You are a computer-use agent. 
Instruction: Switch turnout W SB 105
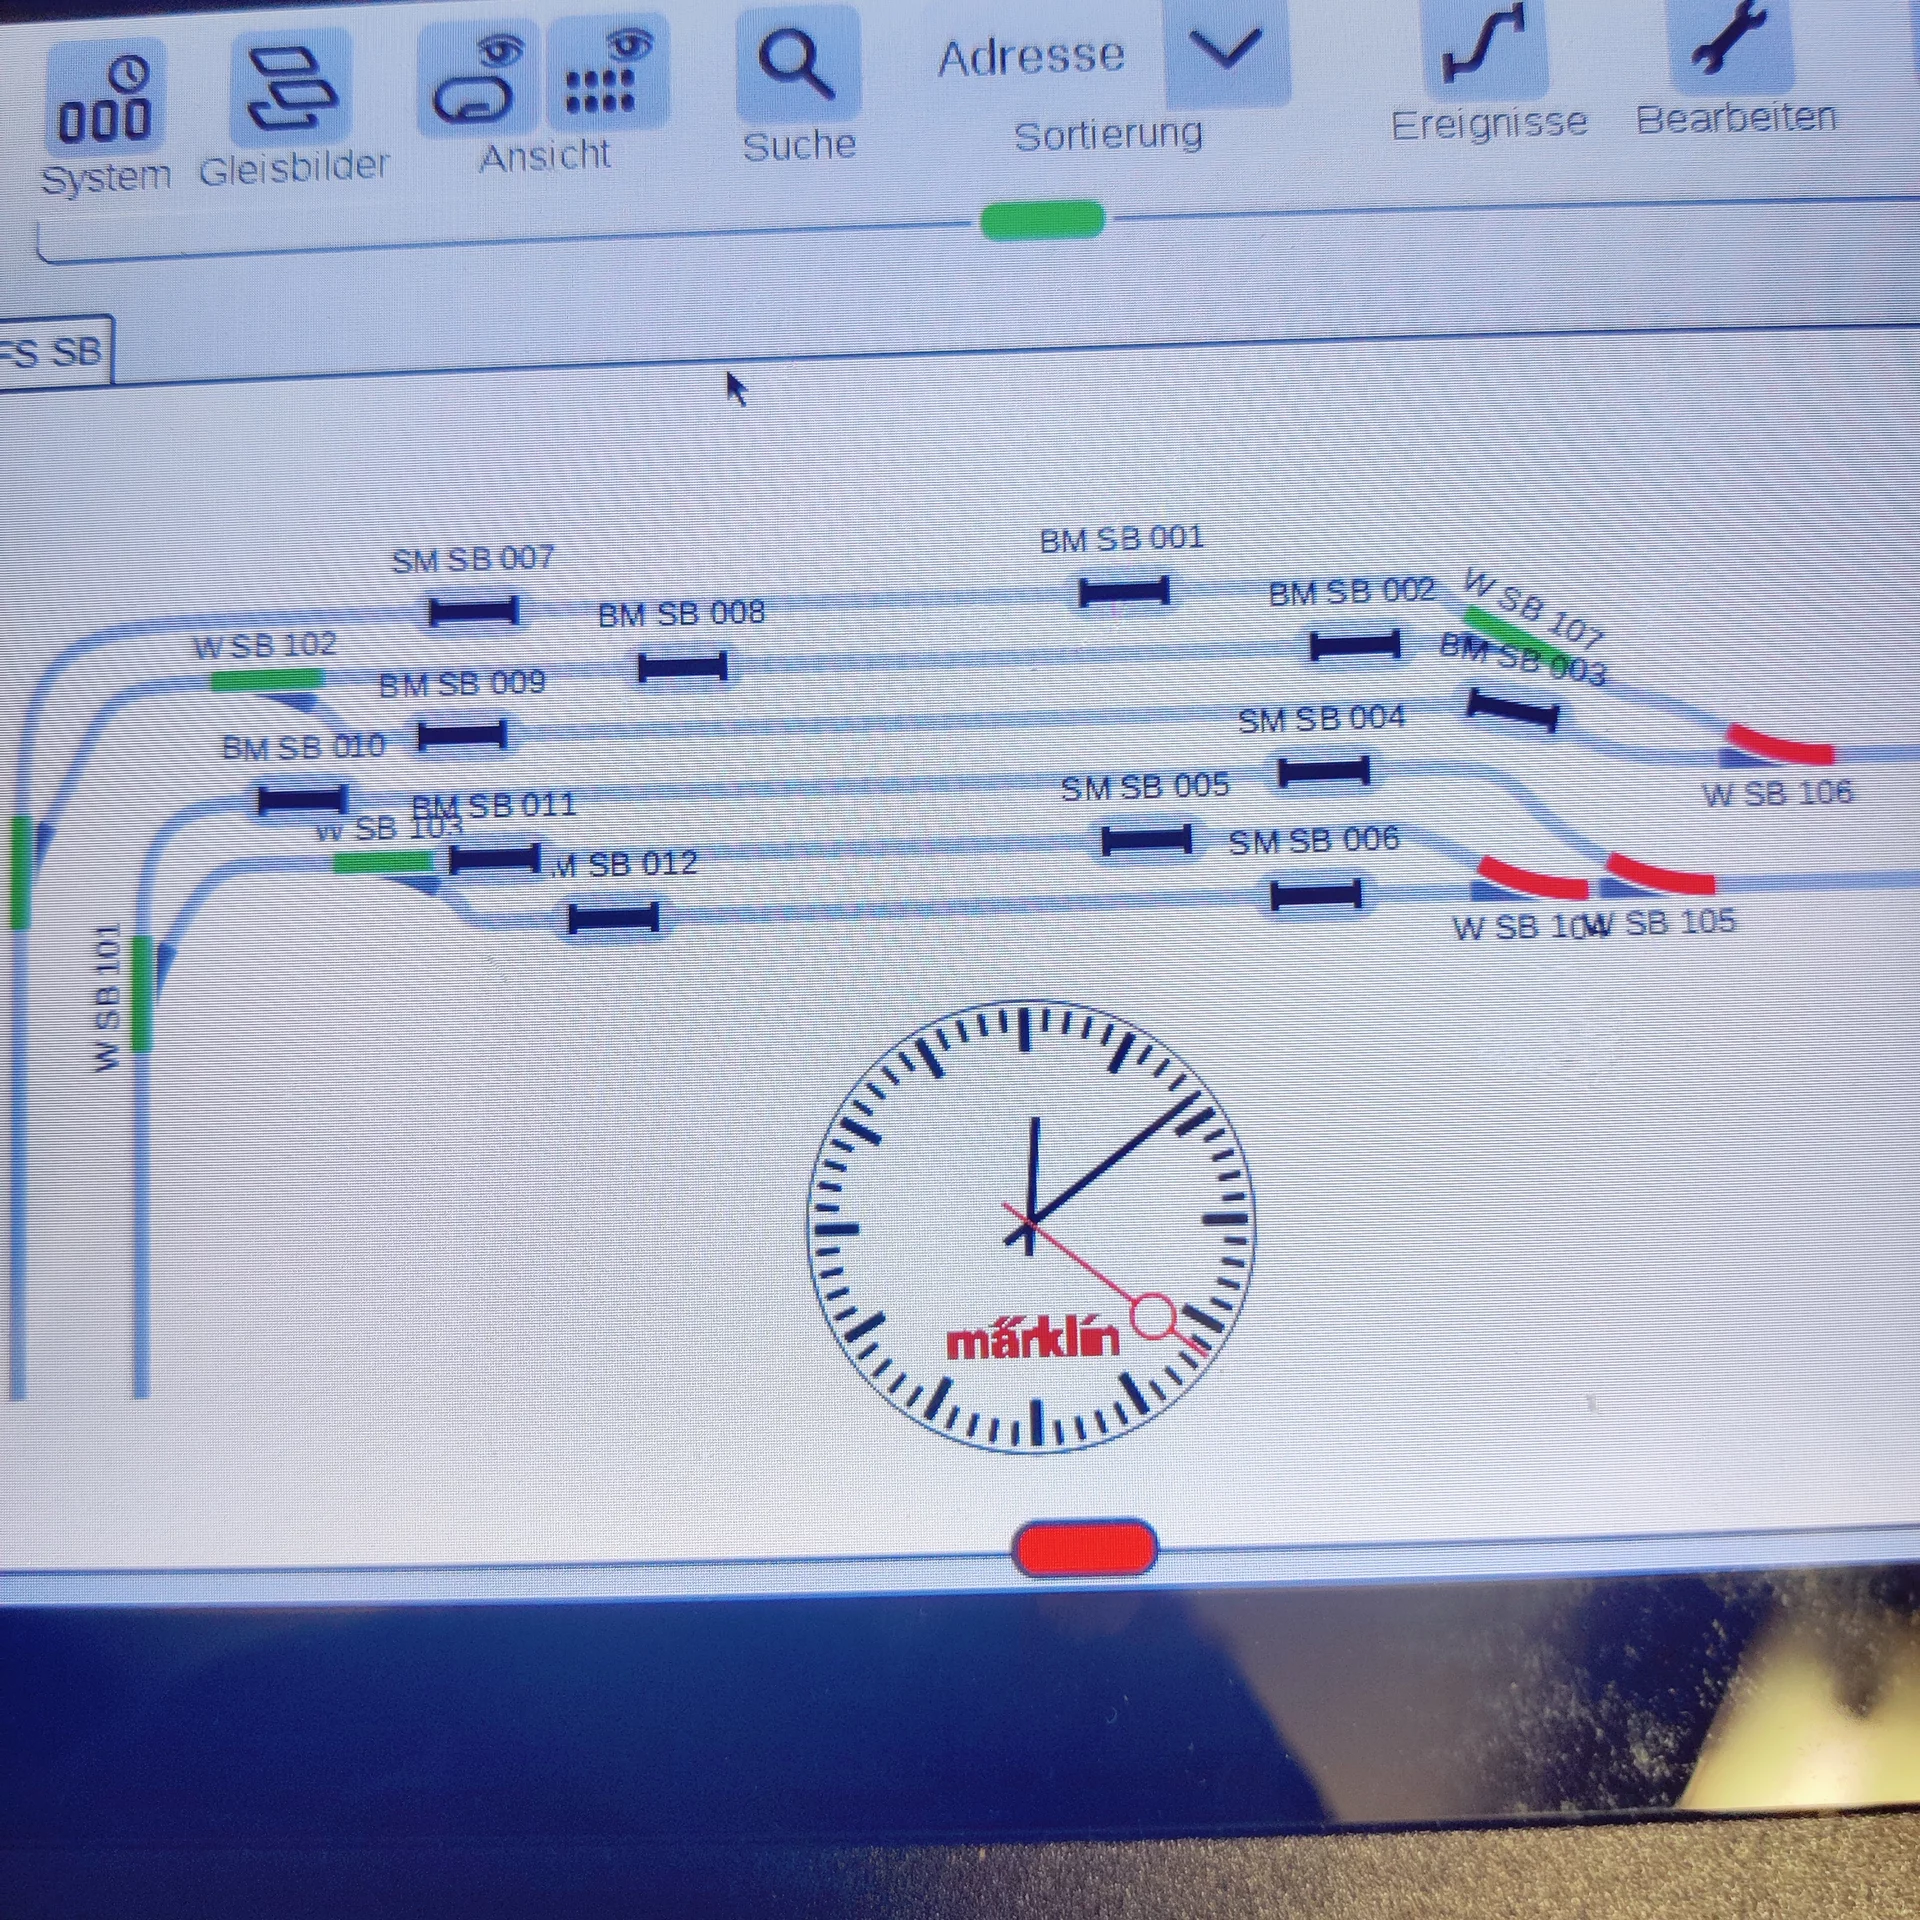pos(1660,875)
